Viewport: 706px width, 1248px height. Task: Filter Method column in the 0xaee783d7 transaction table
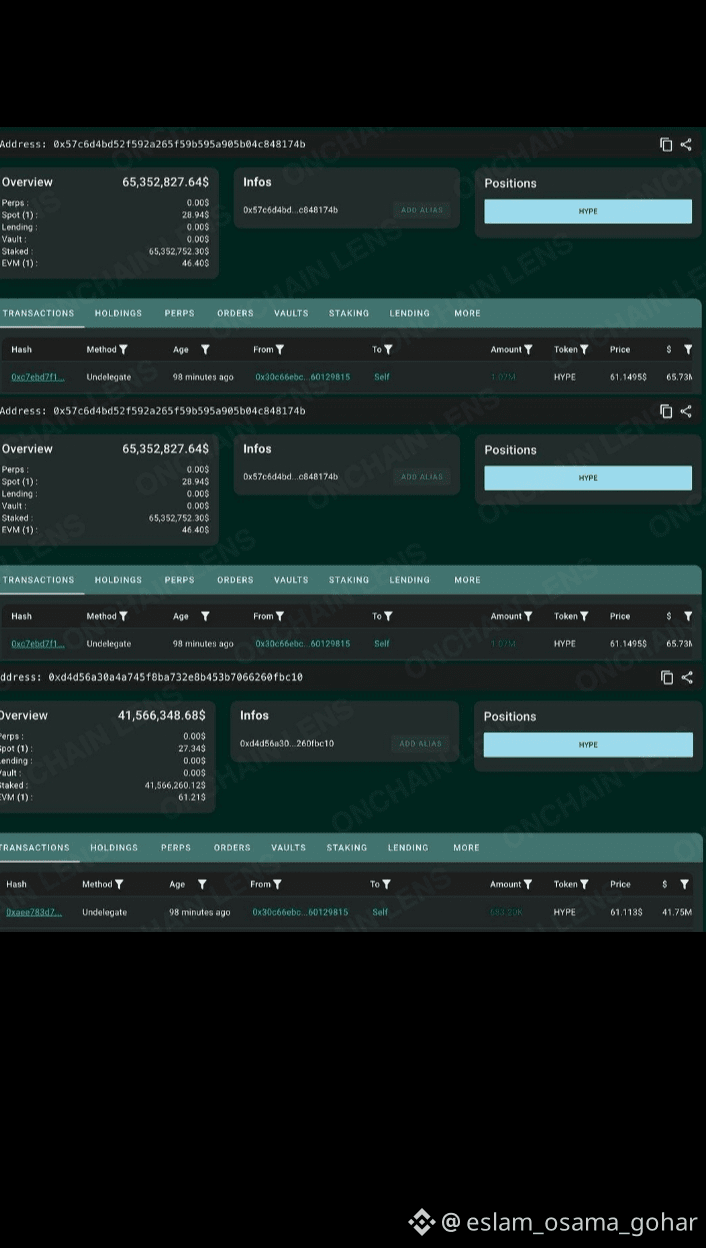tap(119, 884)
